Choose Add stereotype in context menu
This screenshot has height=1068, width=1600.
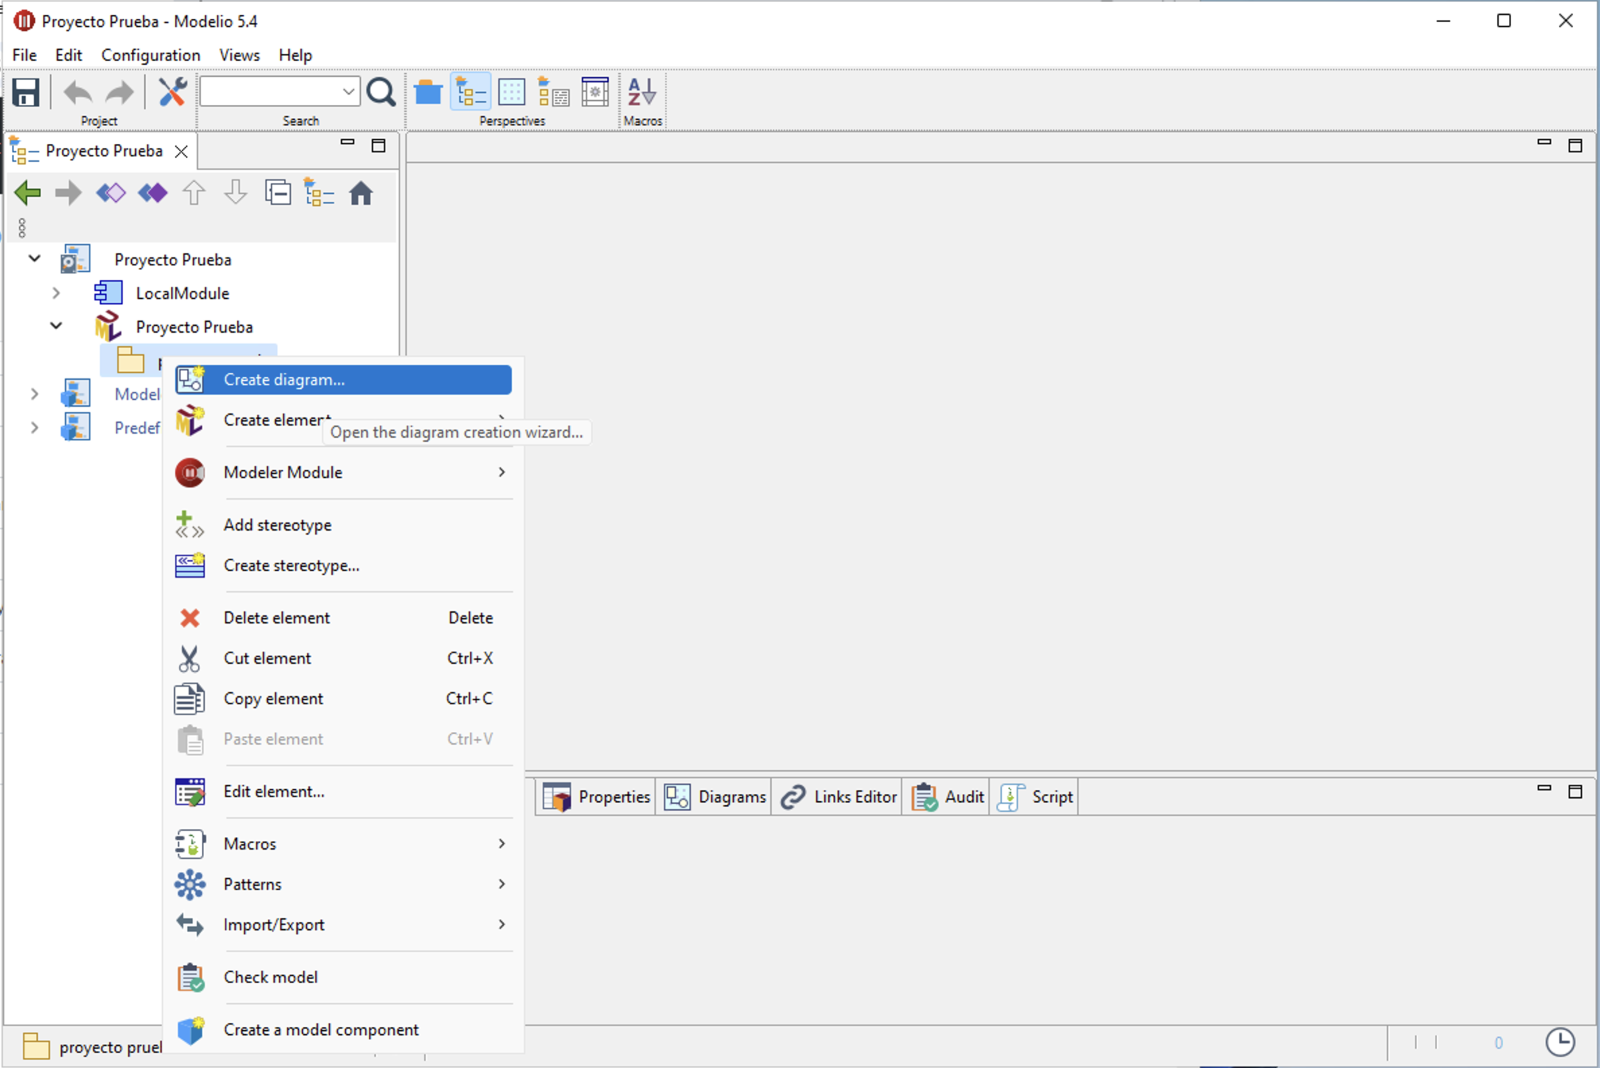[x=343, y=525]
